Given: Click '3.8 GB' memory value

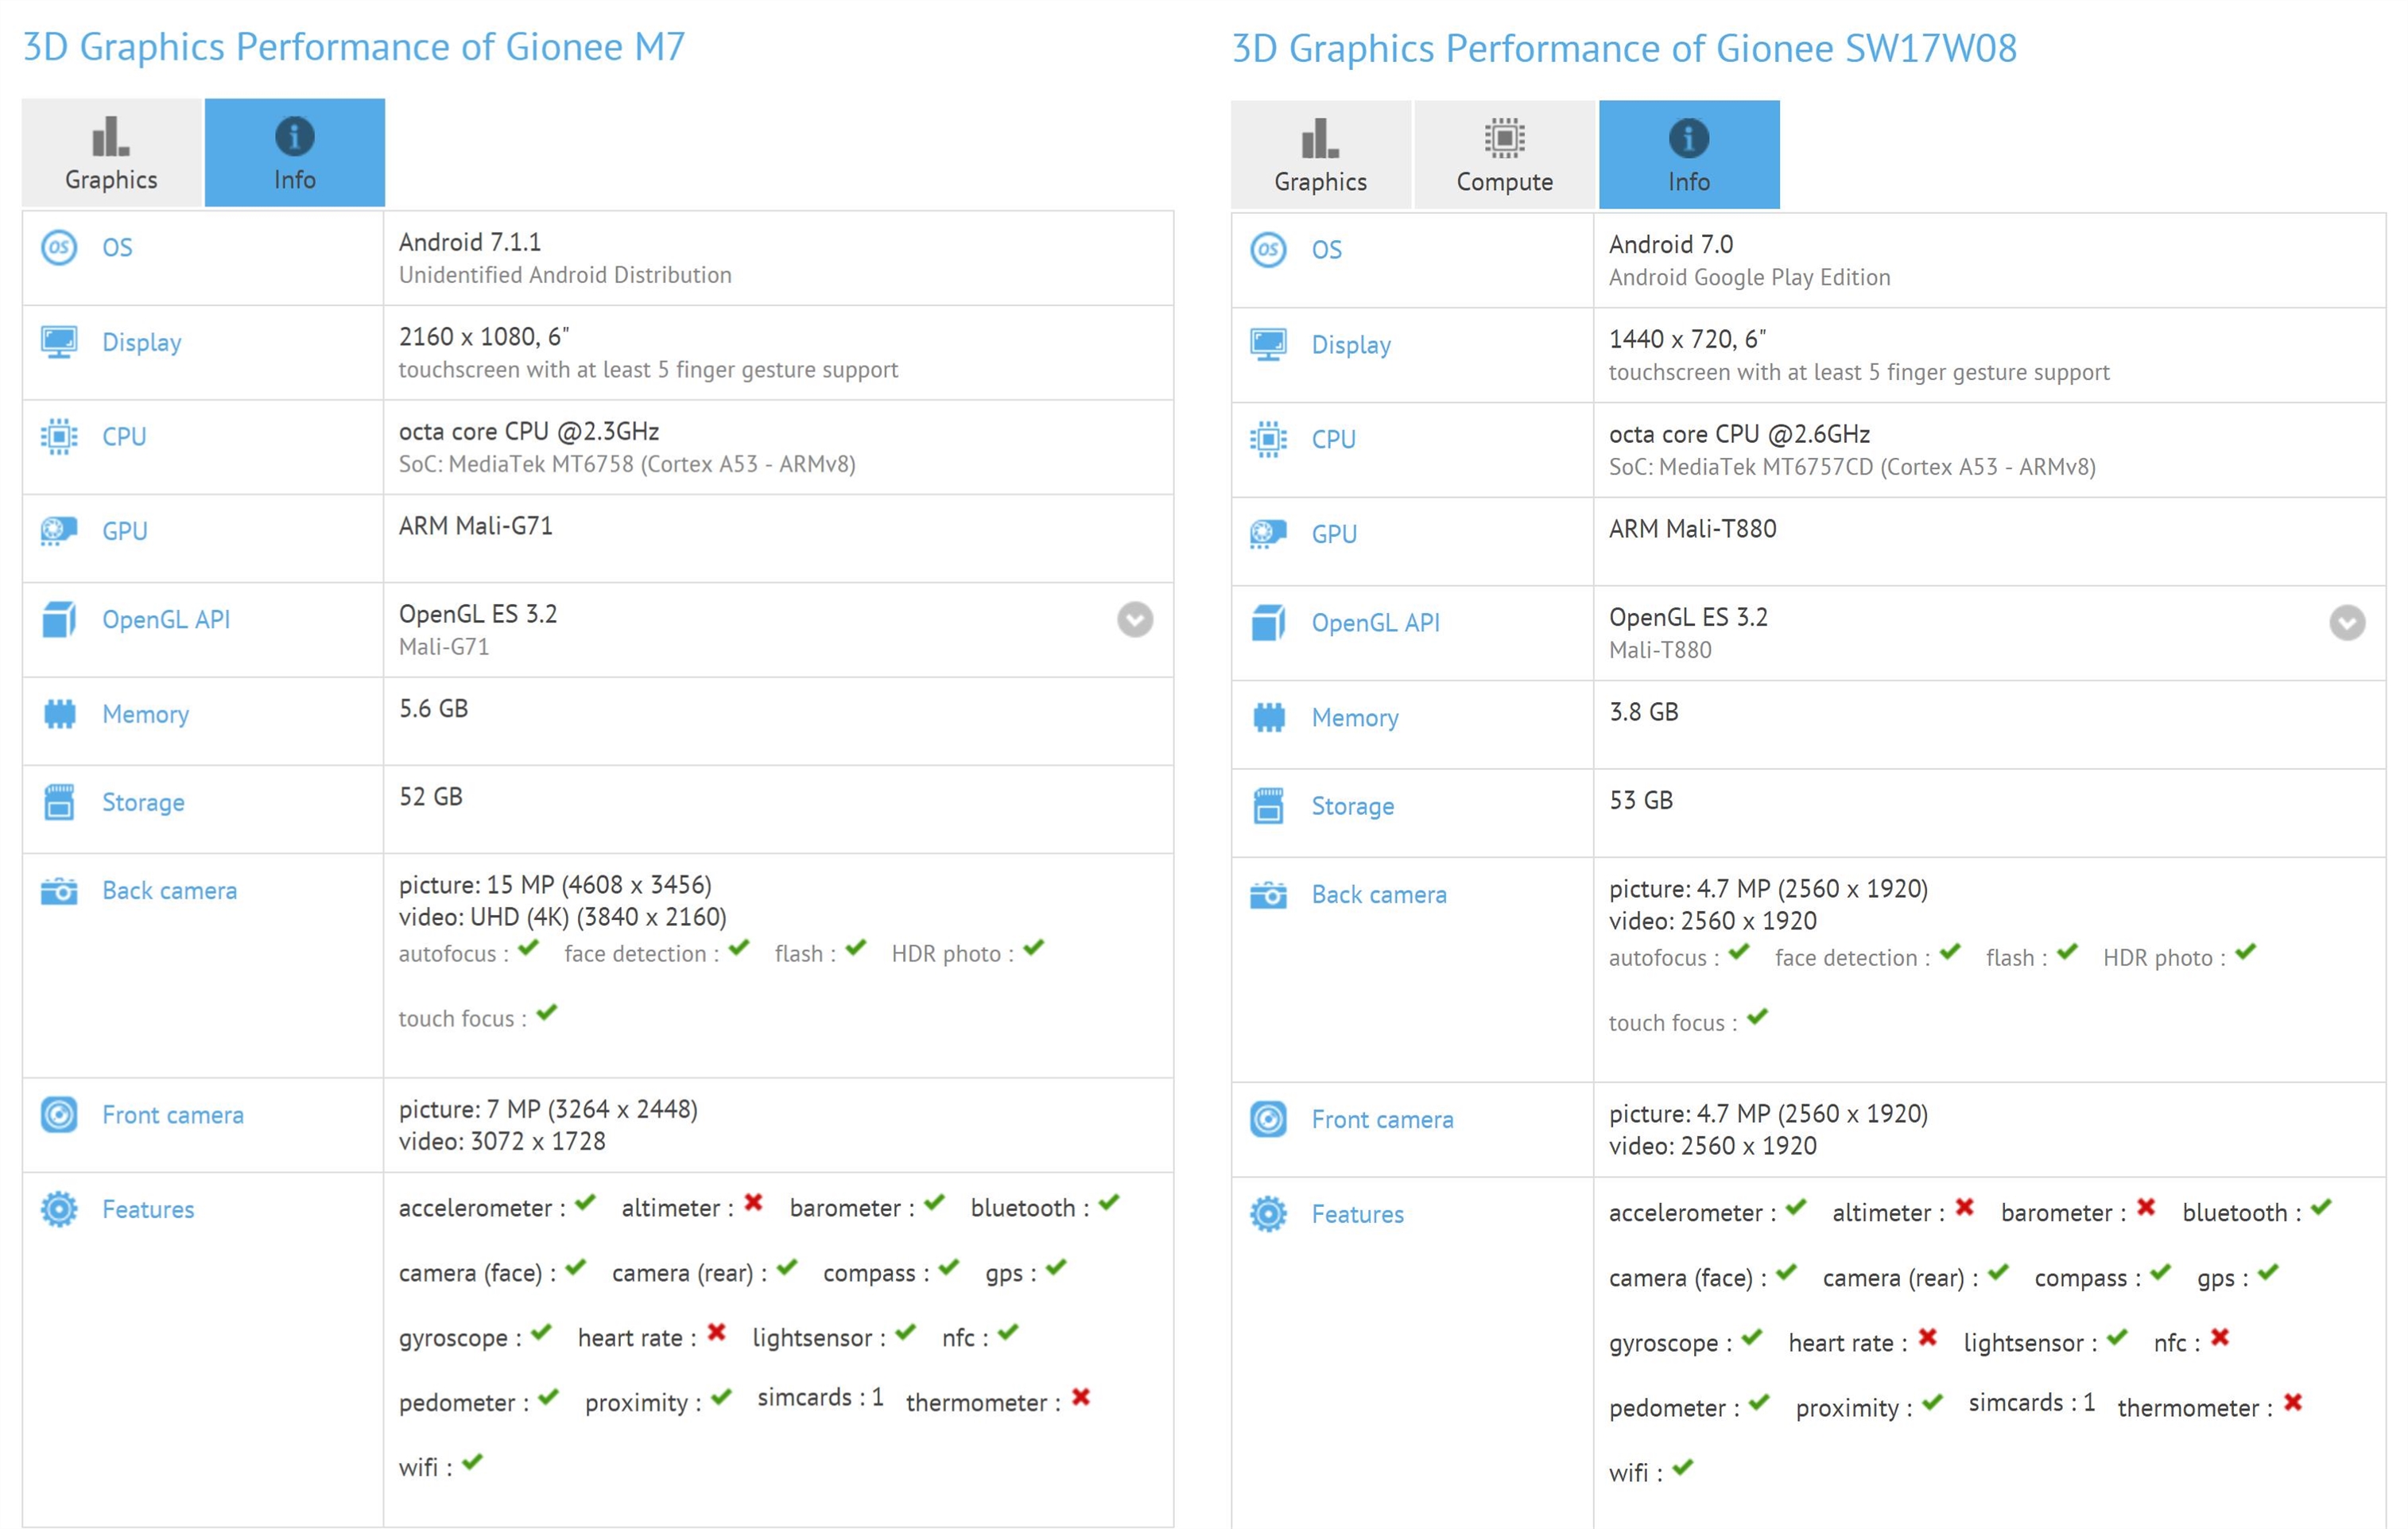Looking at the screenshot, I should [1644, 712].
